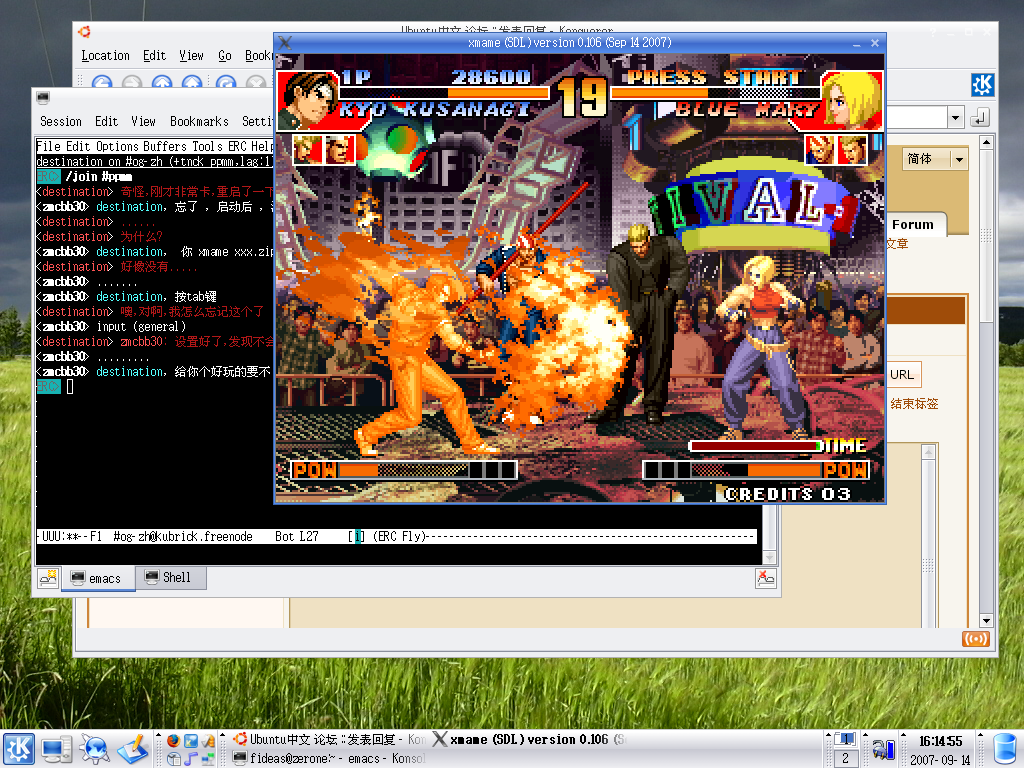
Task: Open Konsole's Session menu
Action: [x=61, y=121]
